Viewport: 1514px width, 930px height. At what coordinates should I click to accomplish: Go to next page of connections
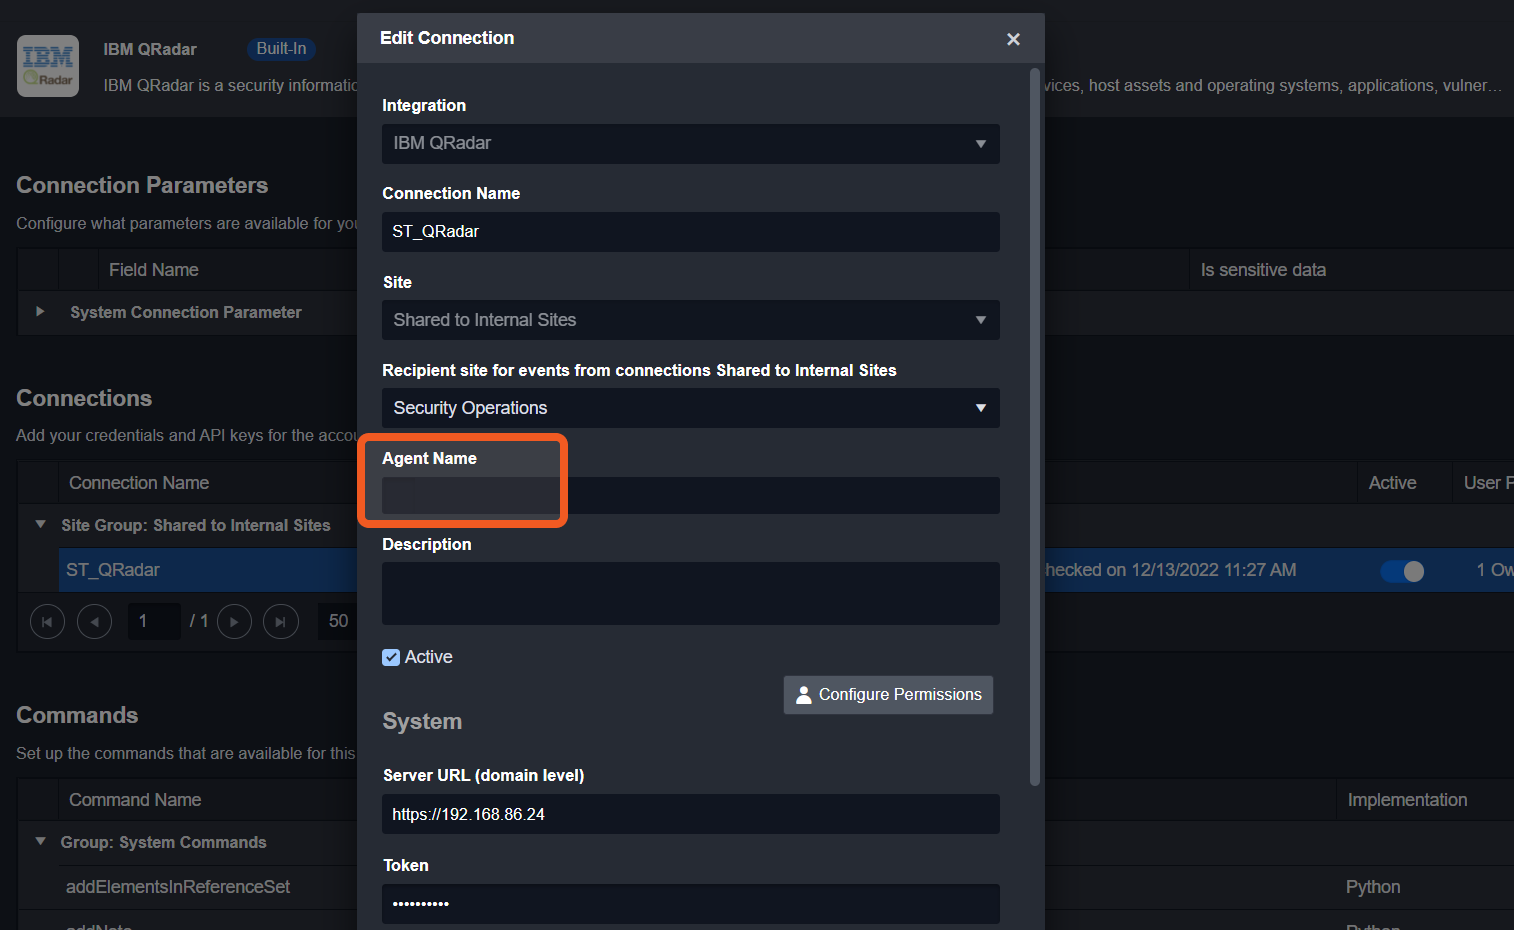(234, 622)
